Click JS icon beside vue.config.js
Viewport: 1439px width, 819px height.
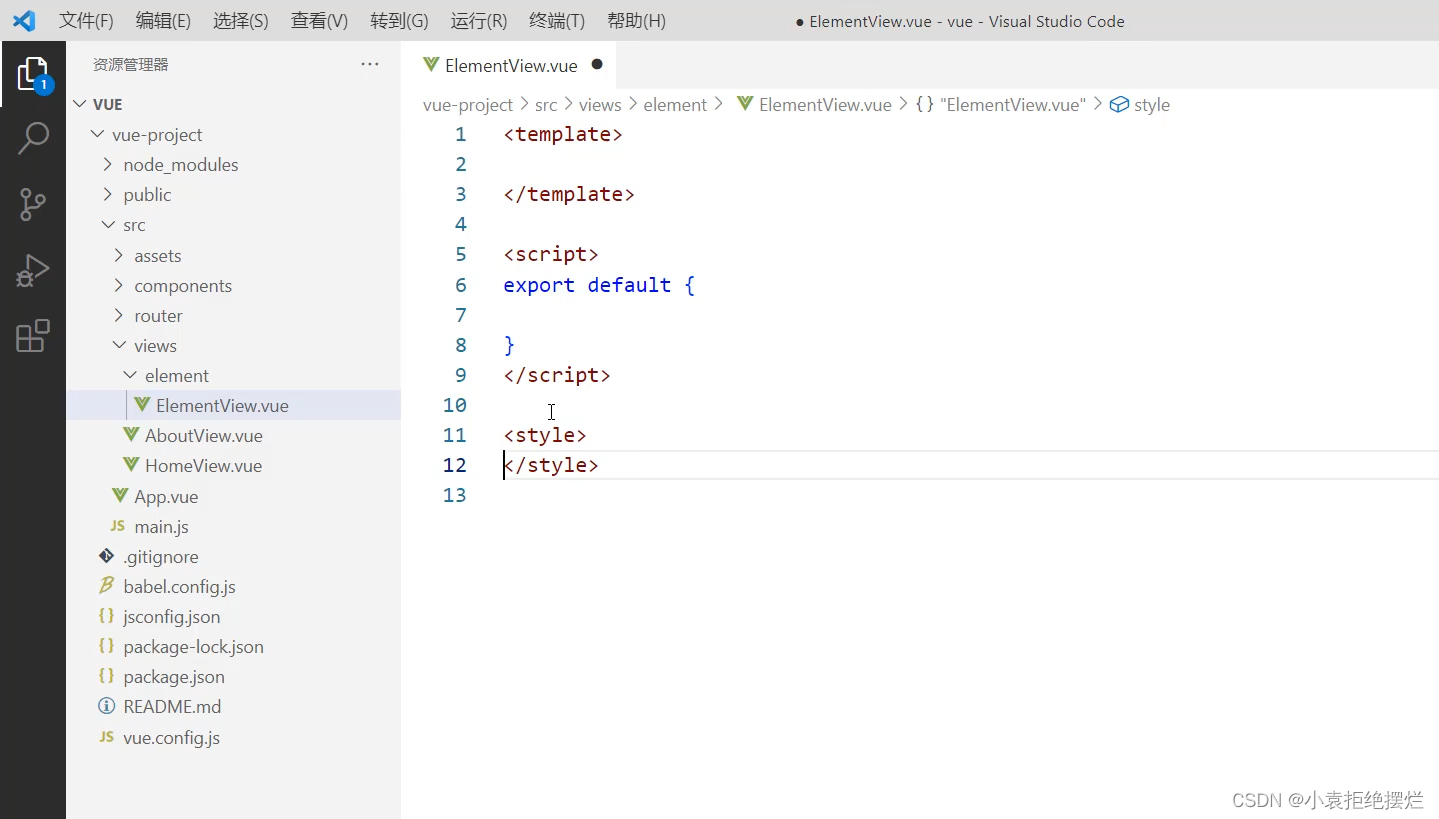[x=107, y=737]
